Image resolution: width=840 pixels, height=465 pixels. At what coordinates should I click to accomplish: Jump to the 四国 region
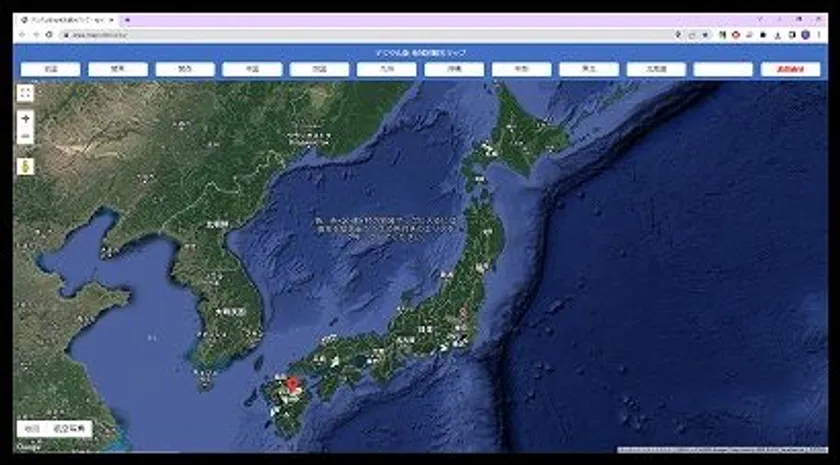tap(320, 69)
